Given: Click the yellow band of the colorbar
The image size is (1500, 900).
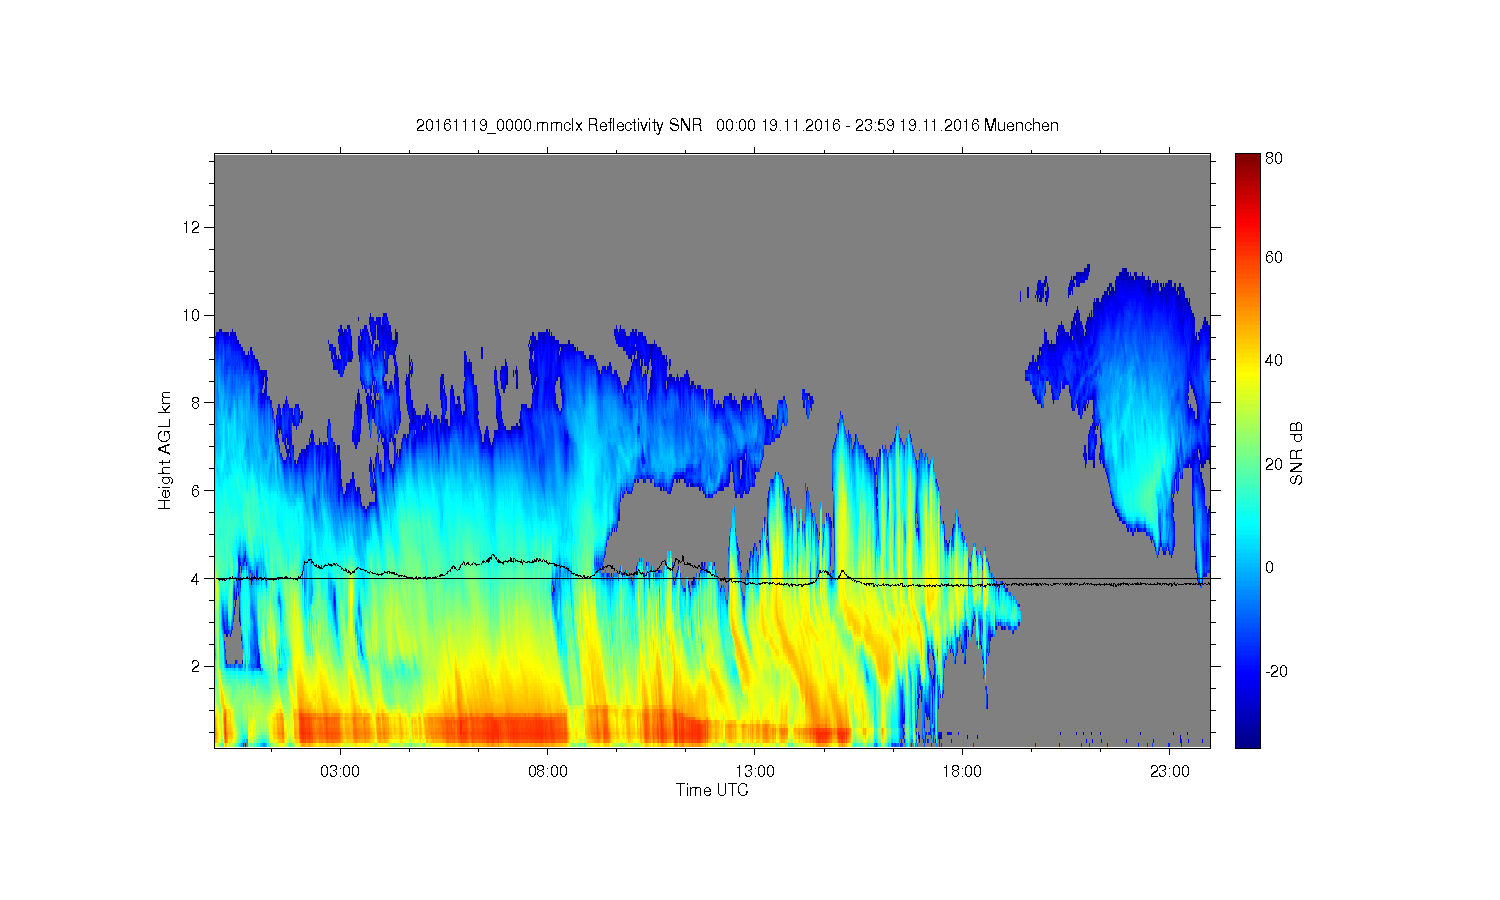Looking at the screenshot, I should [1247, 375].
